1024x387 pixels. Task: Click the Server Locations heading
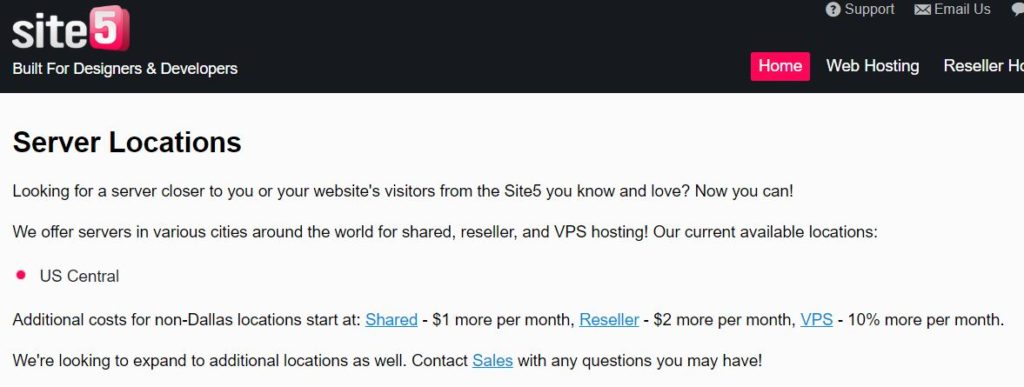click(x=127, y=142)
